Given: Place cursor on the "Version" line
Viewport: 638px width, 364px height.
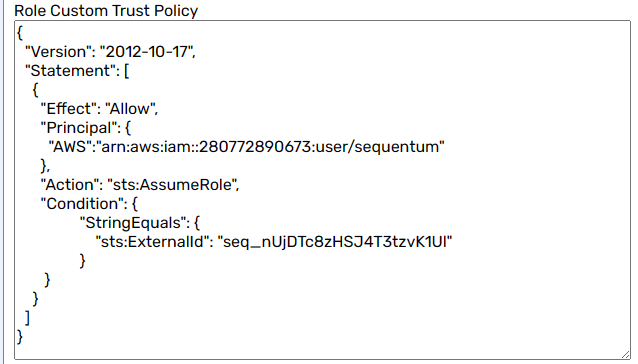Looking at the screenshot, I should (110, 52).
